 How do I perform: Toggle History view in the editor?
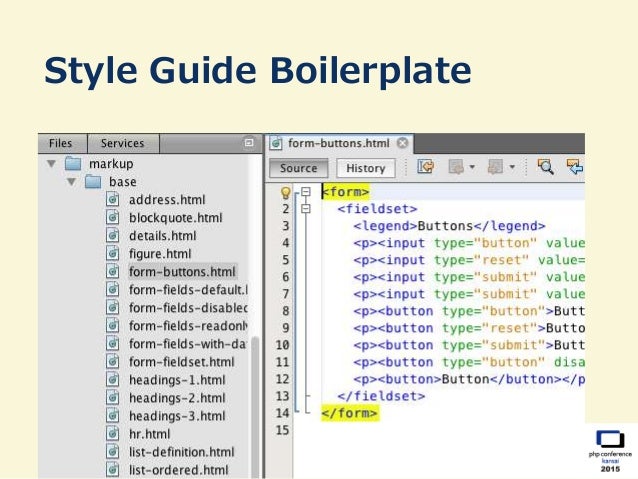[x=365, y=169]
